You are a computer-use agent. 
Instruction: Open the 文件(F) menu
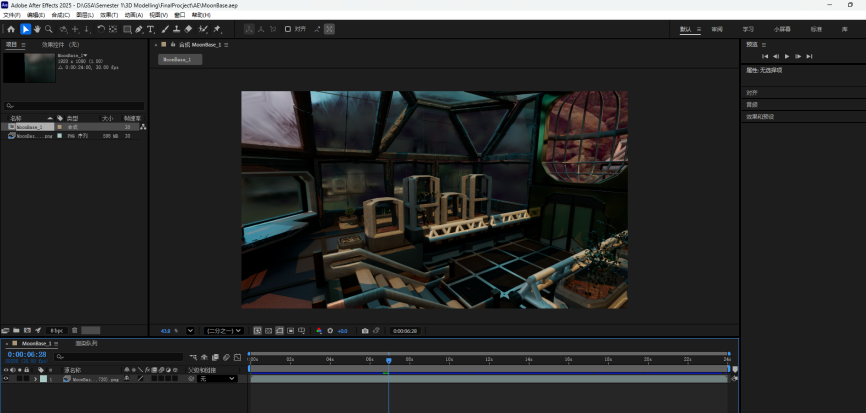click(x=12, y=15)
